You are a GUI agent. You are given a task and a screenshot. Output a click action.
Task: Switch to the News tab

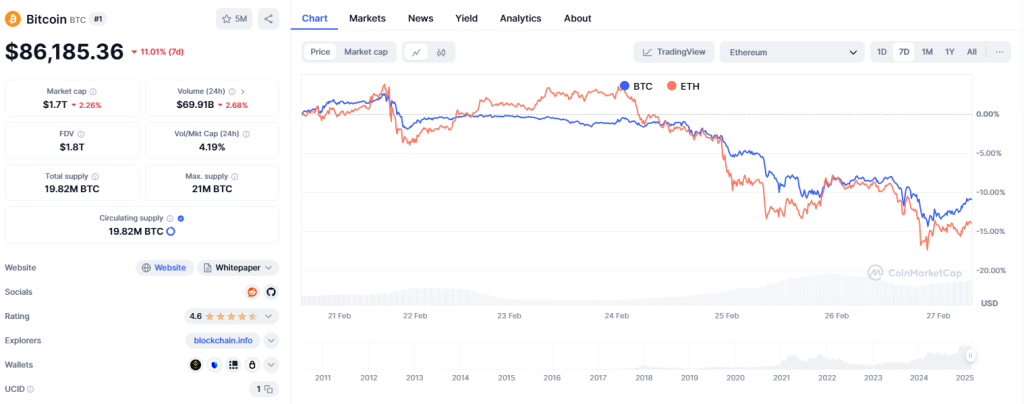(x=421, y=18)
